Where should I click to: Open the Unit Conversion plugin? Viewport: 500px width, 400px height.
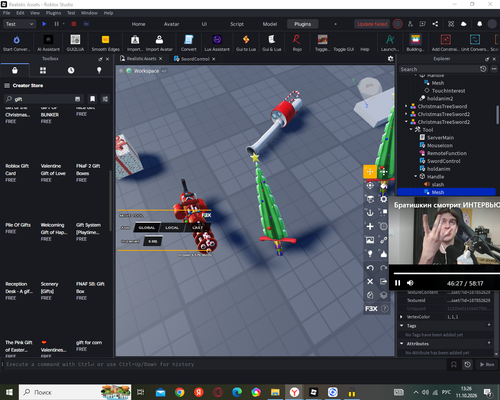click(x=475, y=43)
